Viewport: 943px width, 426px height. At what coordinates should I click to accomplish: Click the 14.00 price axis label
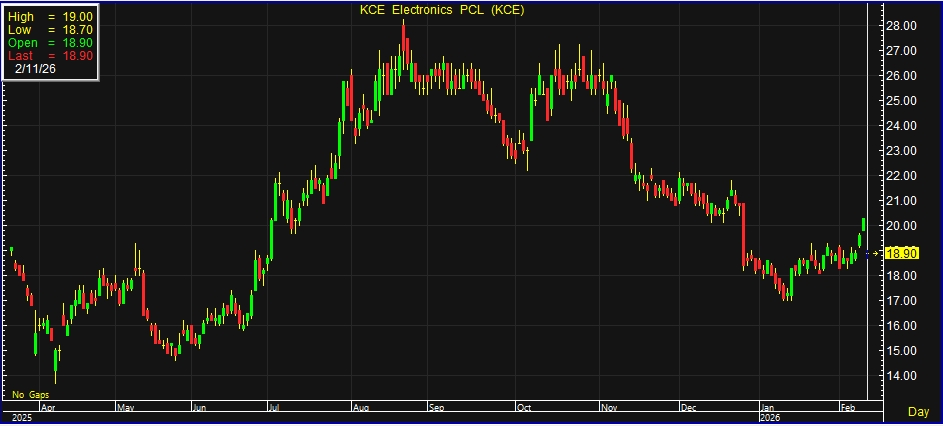pos(903,376)
